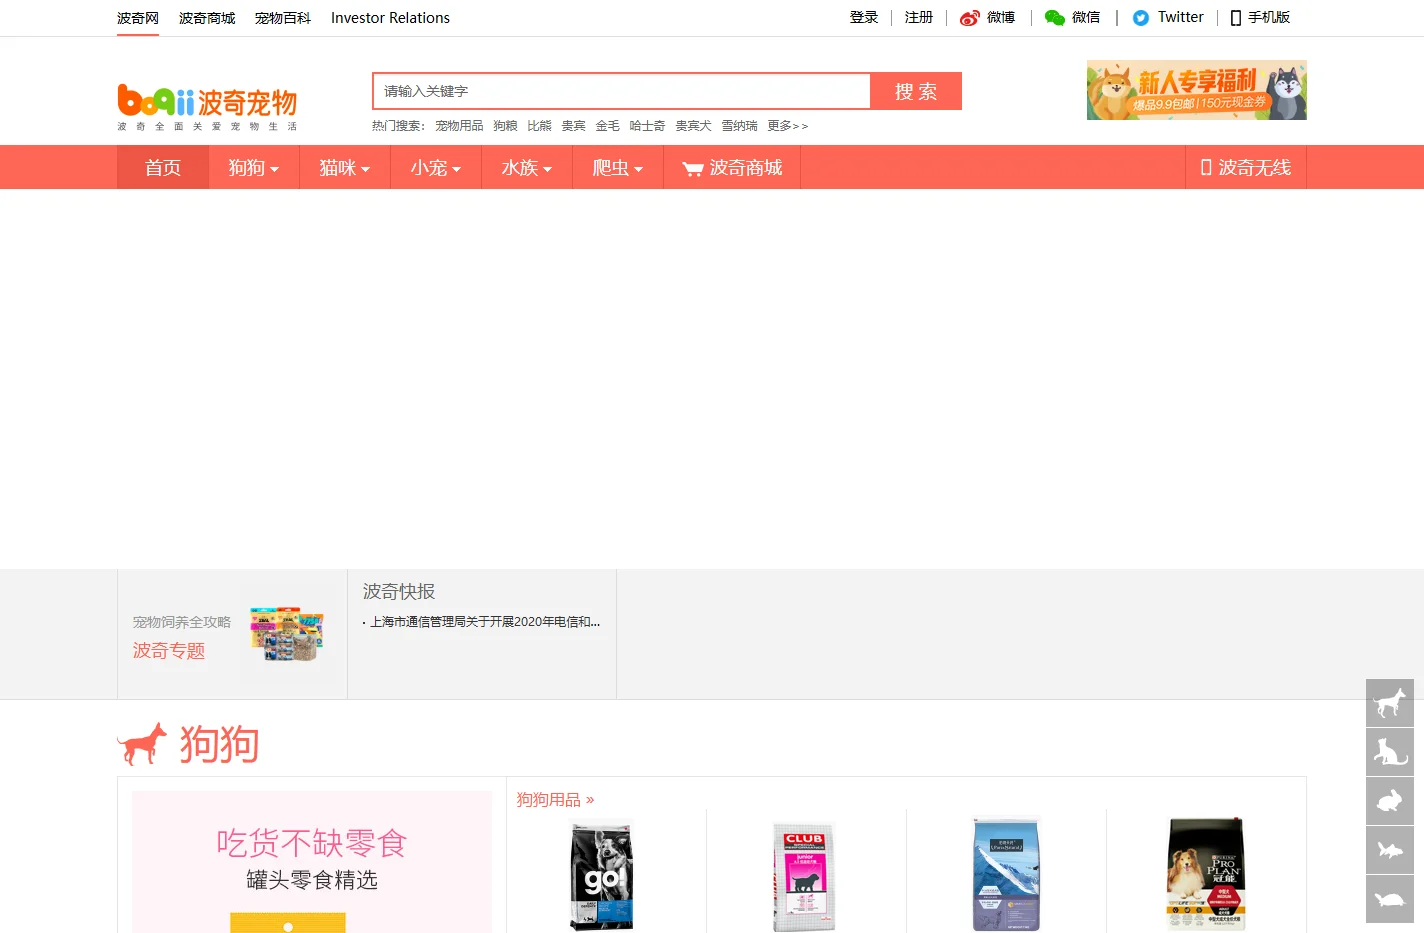Open the 新人专享福利 banner ad
The image size is (1424, 933).
click(x=1197, y=90)
